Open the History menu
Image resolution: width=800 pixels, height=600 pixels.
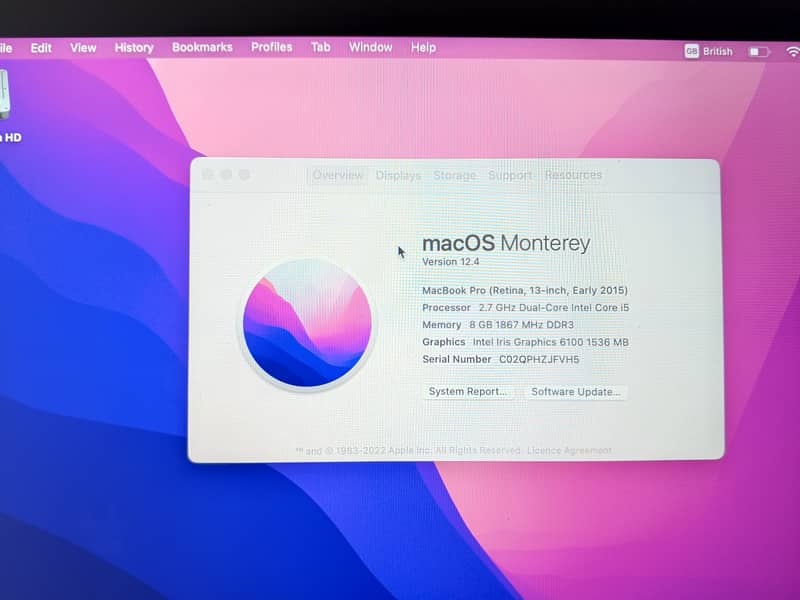[134, 47]
